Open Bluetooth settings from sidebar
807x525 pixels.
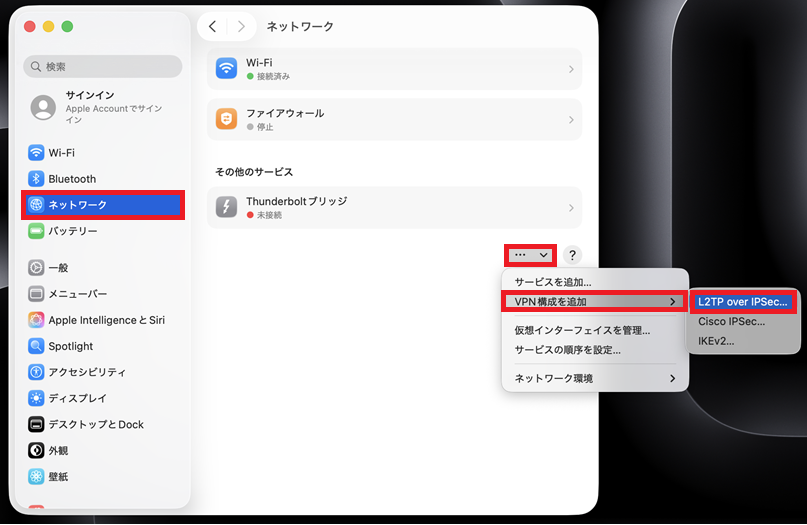72,179
